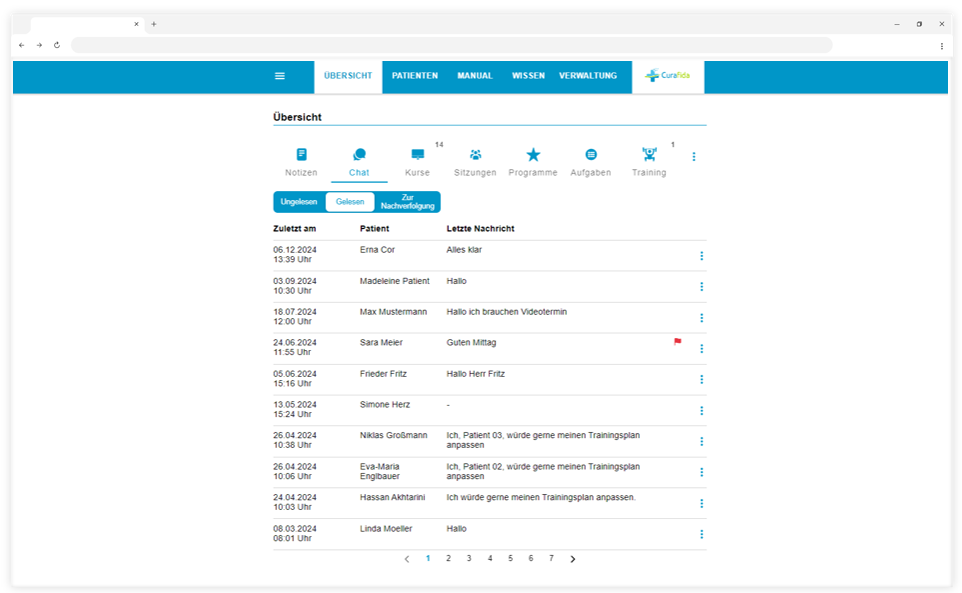
Task: Open row menu for Linda Moeller
Action: [x=701, y=534]
